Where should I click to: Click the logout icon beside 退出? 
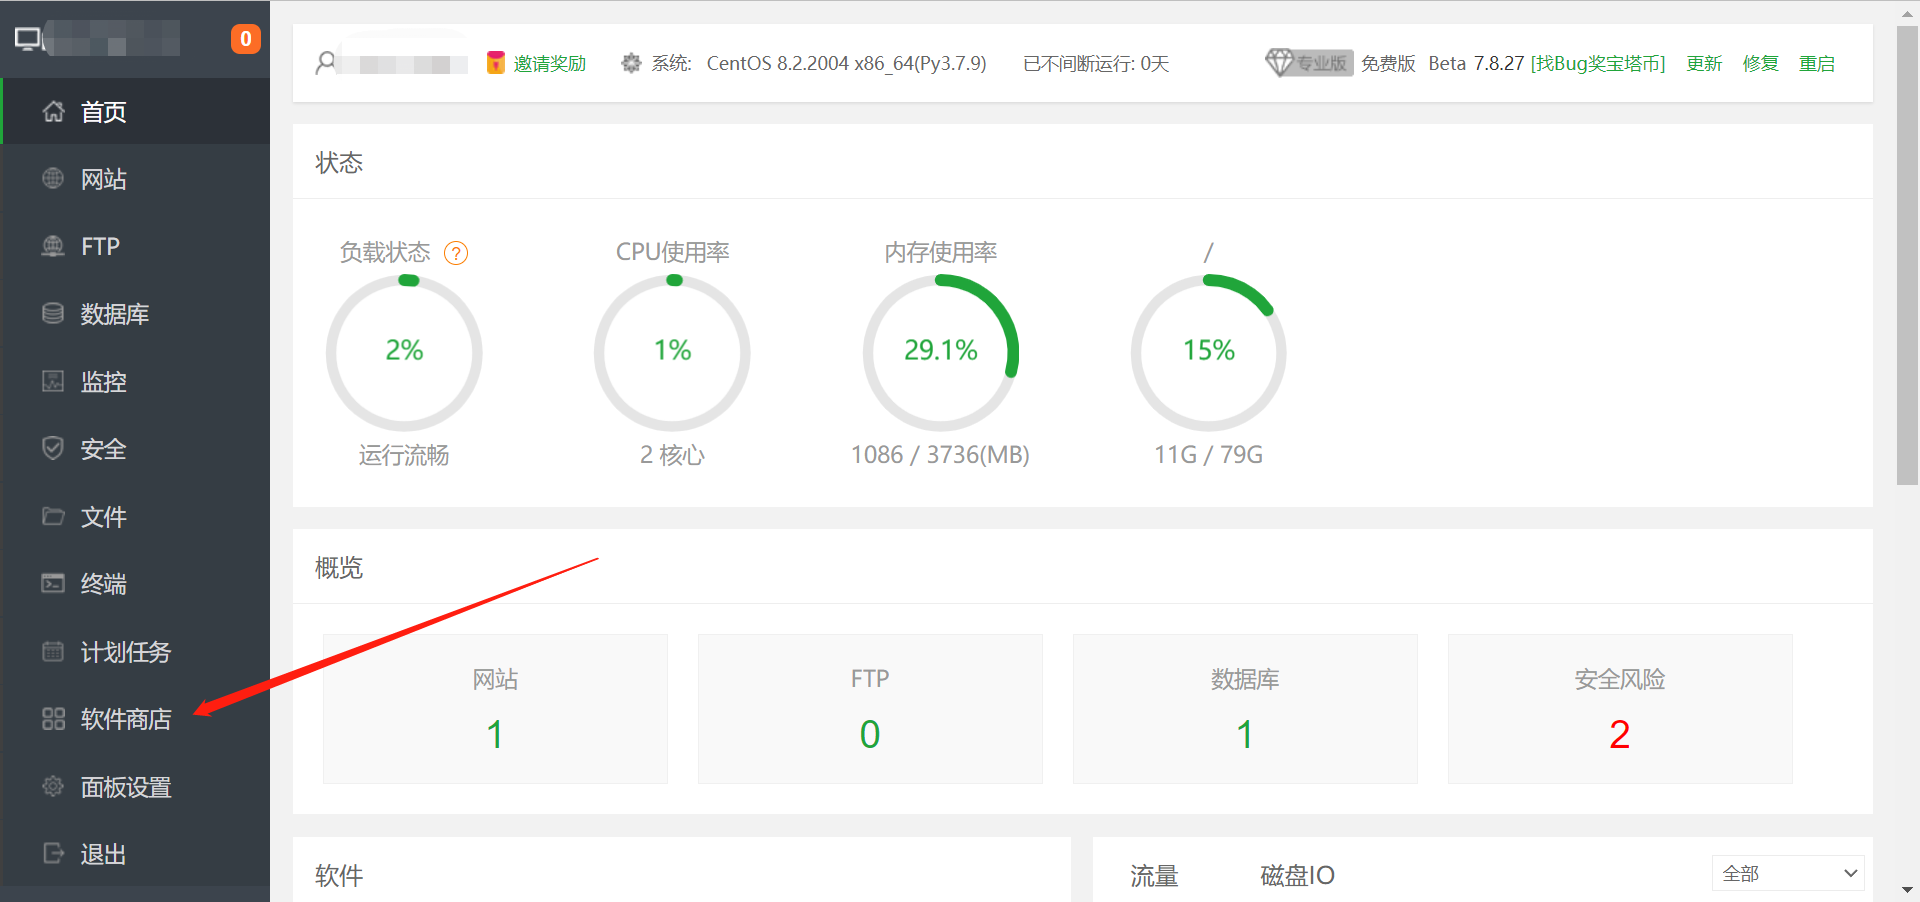tap(53, 853)
